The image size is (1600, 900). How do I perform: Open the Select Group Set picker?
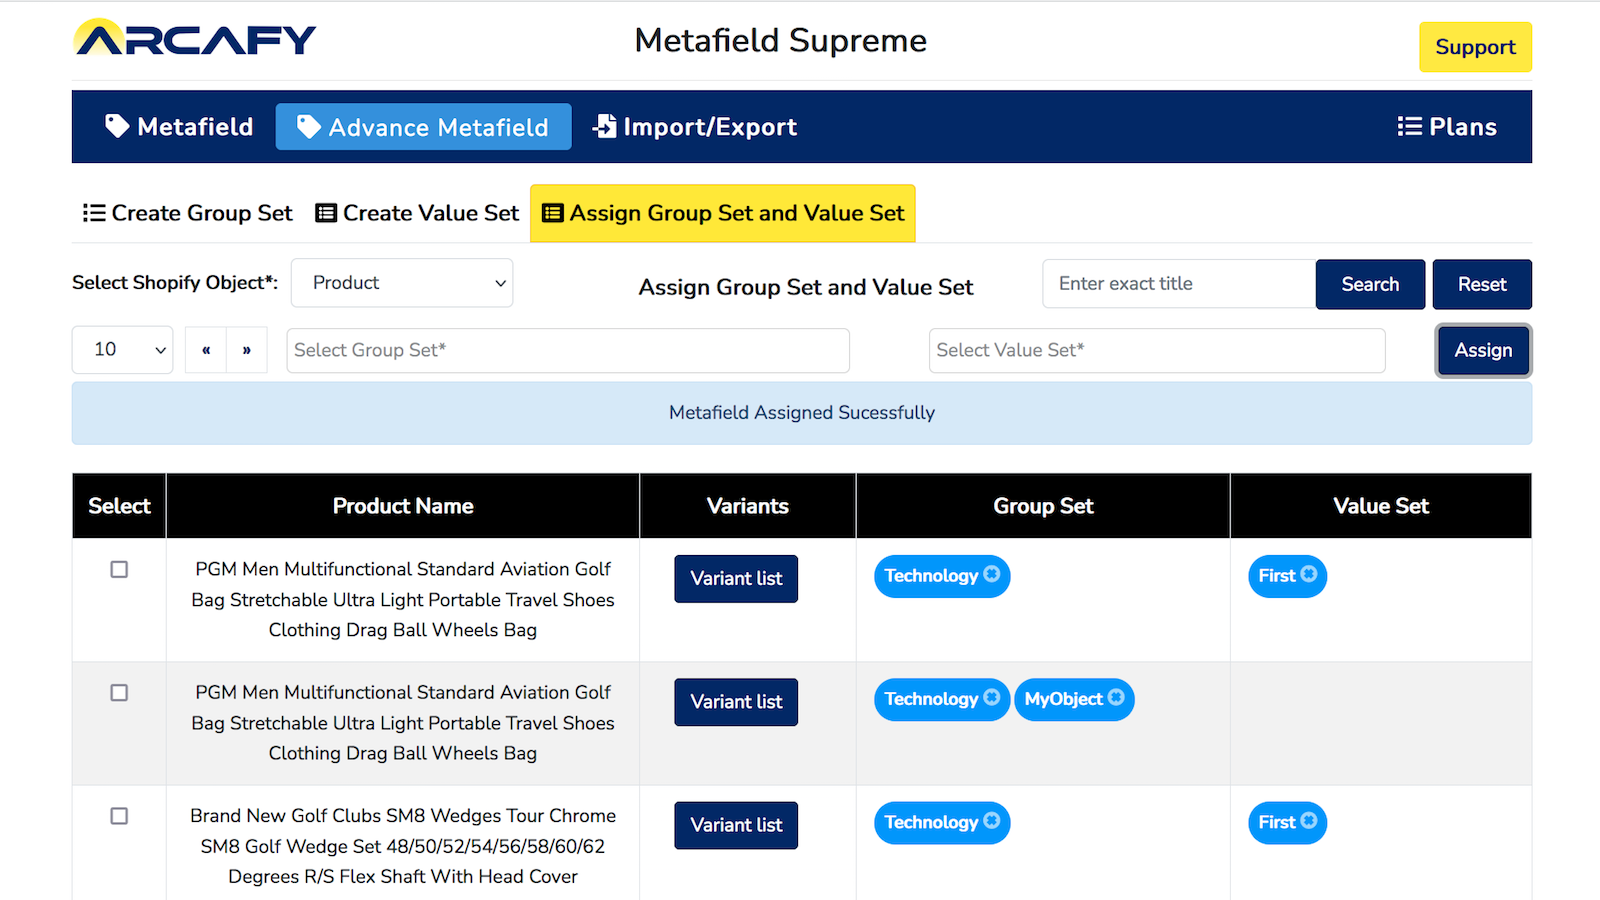coord(567,350)
